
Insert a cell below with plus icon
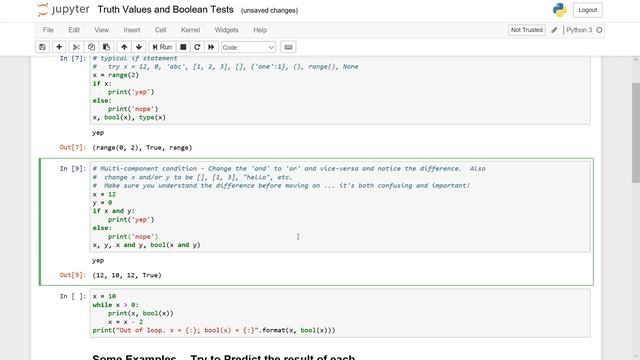pos(59,47)
